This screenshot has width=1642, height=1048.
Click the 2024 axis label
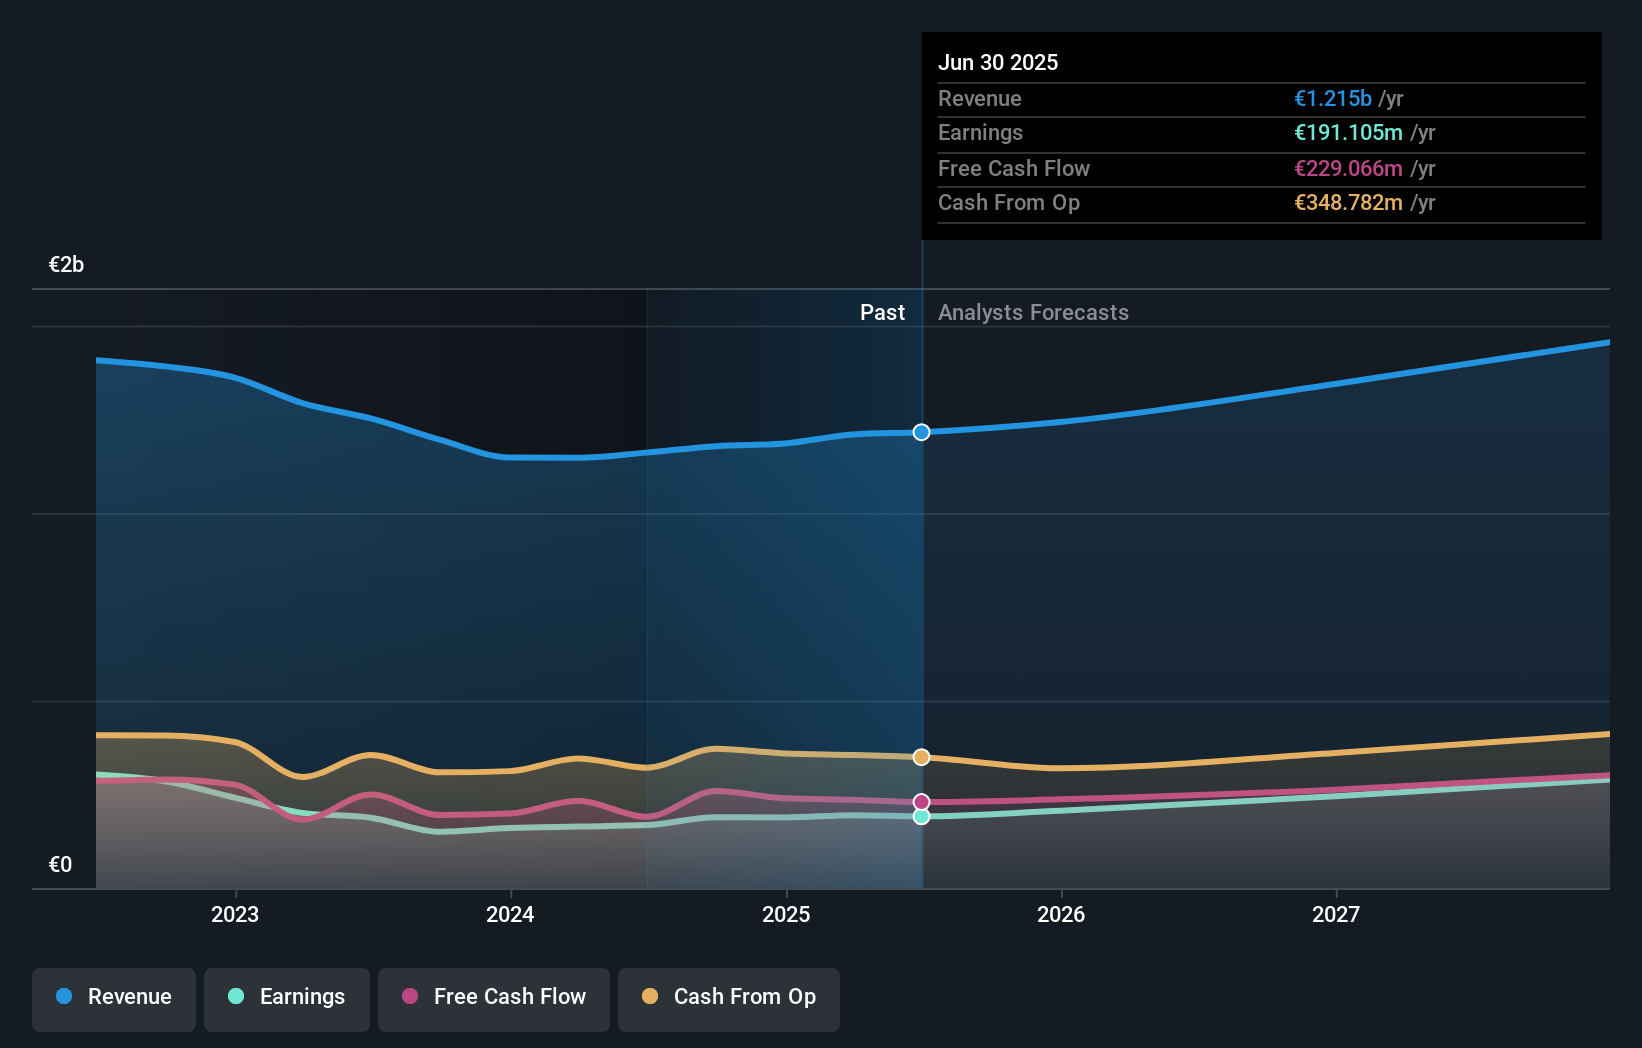tap(510, 914)
